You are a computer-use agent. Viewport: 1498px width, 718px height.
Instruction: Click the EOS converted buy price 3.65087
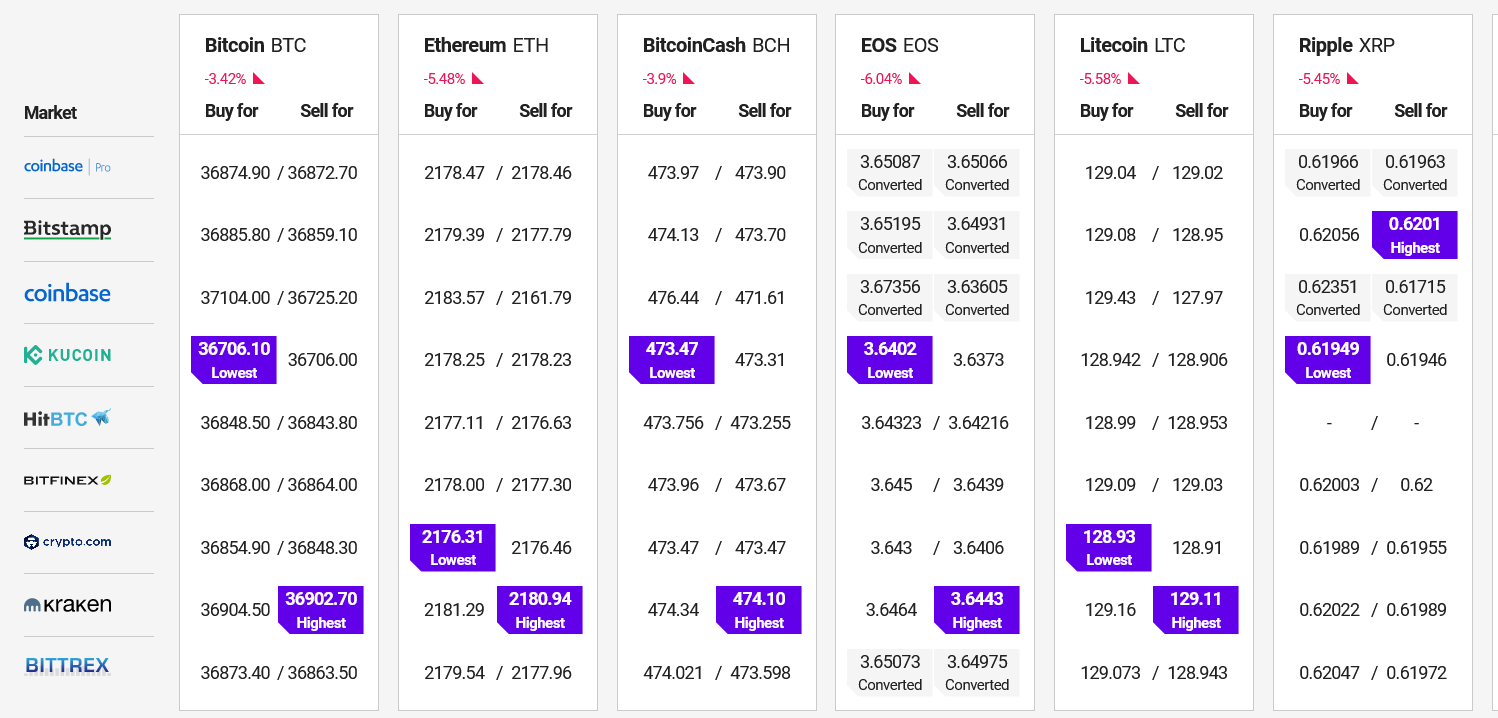[x=889, y=172]
